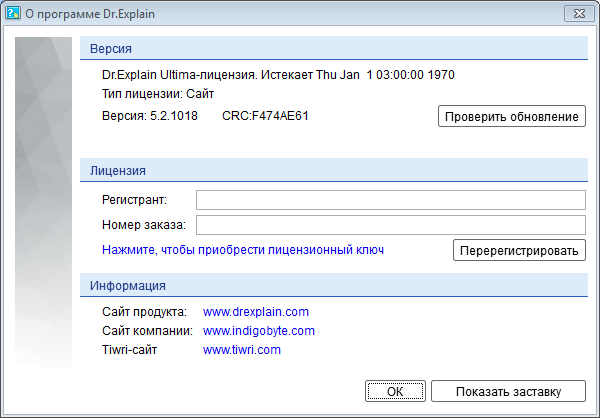Click the Dr.Explain icon in title bar
The width and height of the screenshot is (600, 418).
[x=14, y=13]
